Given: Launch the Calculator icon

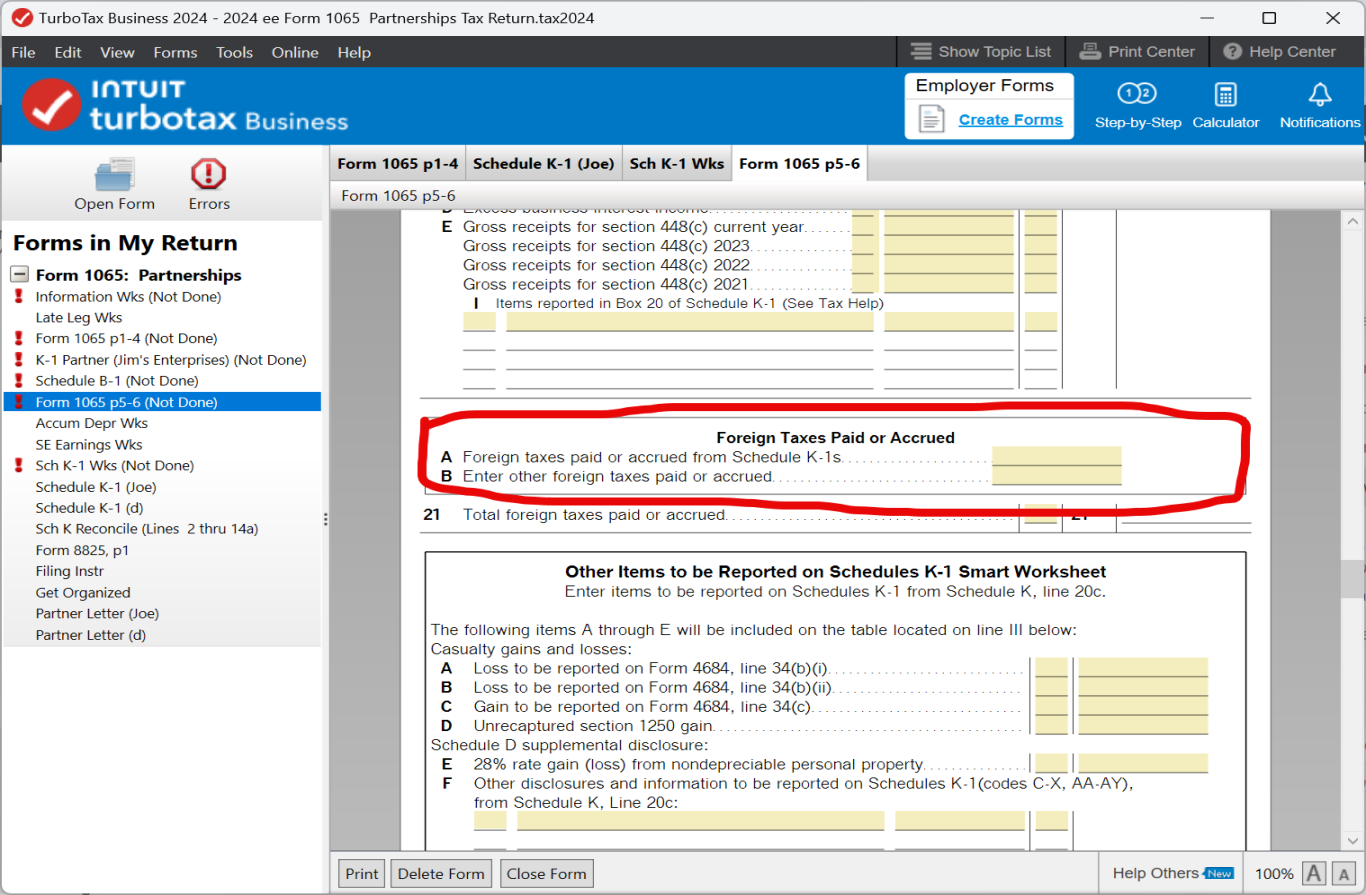Looking at the screenshot, I should coord(1226,95).
